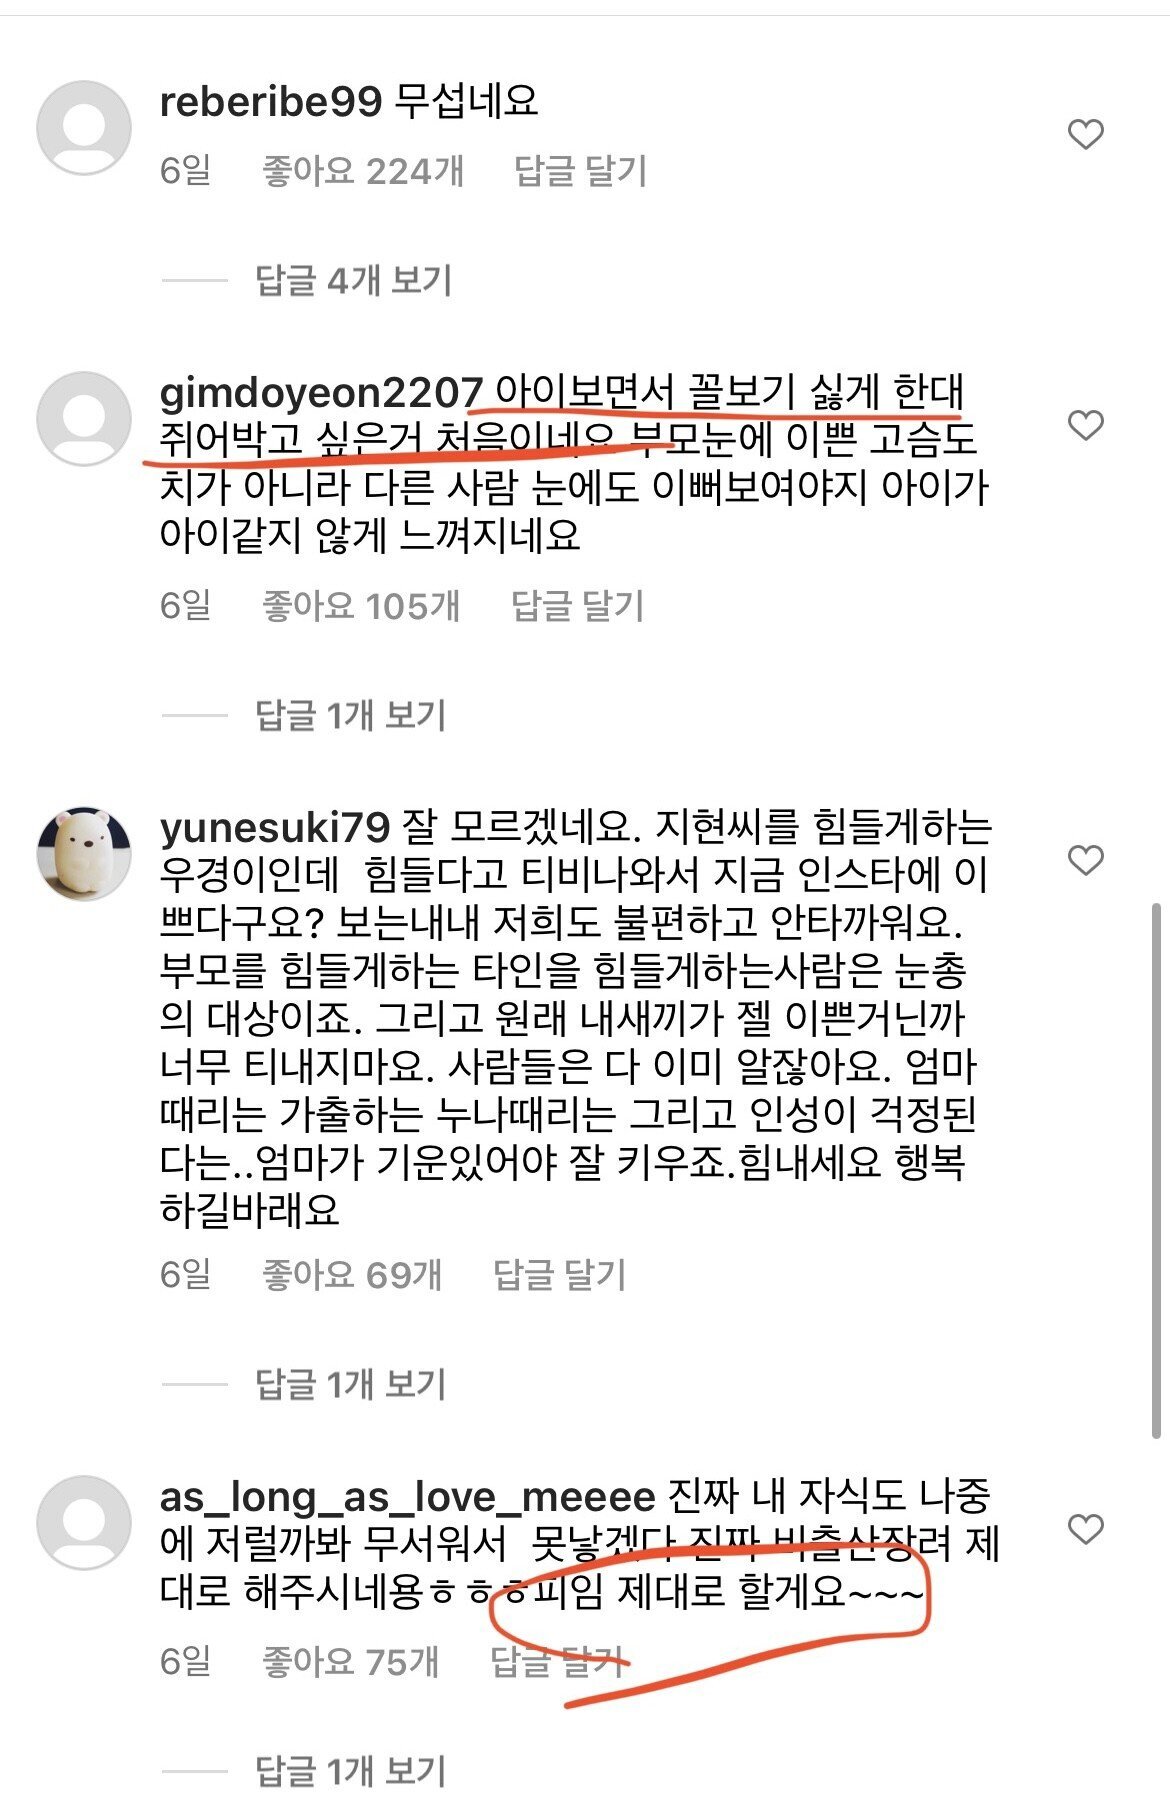Open username reberibe99 profile link
This screenshot has height=1815, width=1170.
(x=271, y=101)
